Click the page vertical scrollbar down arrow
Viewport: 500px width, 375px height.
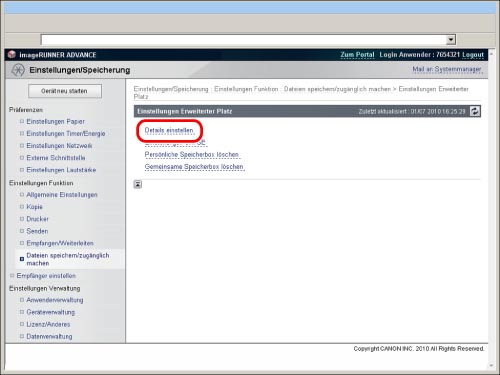(491, 366)
